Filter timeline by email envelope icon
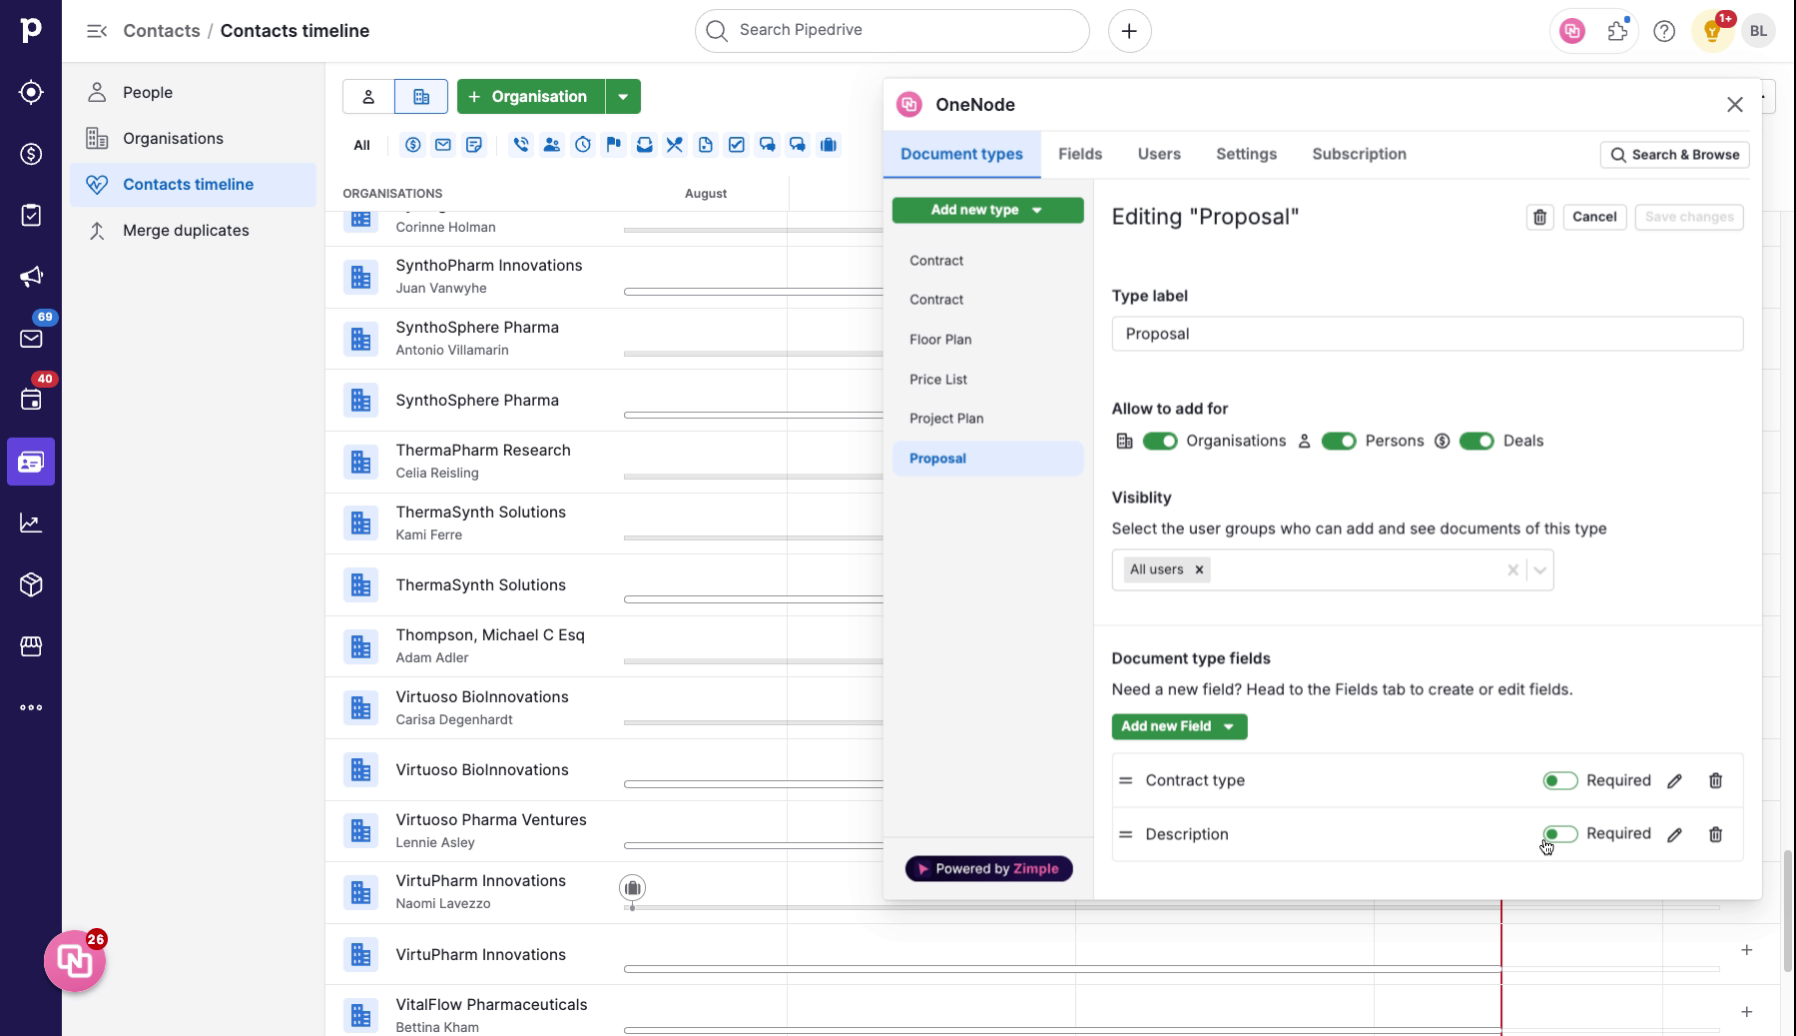The width and height of the screenshot is (1796, 1036). coord(443,145)
